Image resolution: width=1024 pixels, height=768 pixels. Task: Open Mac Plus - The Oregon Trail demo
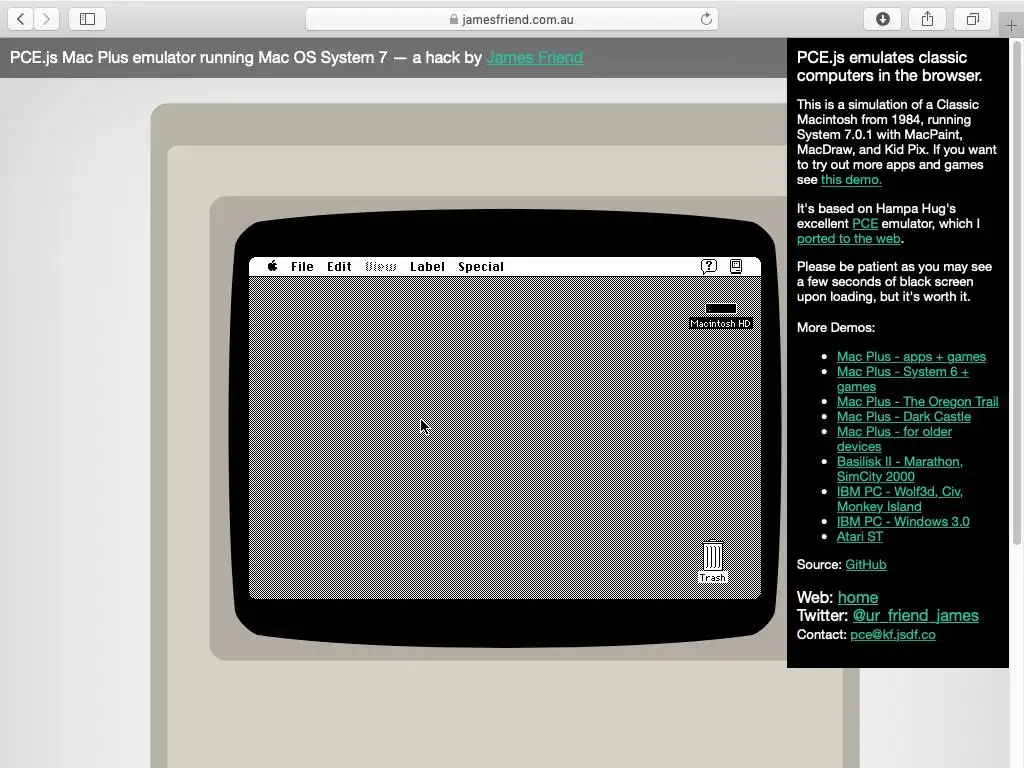pyautogui.click(x=918, y=402)
